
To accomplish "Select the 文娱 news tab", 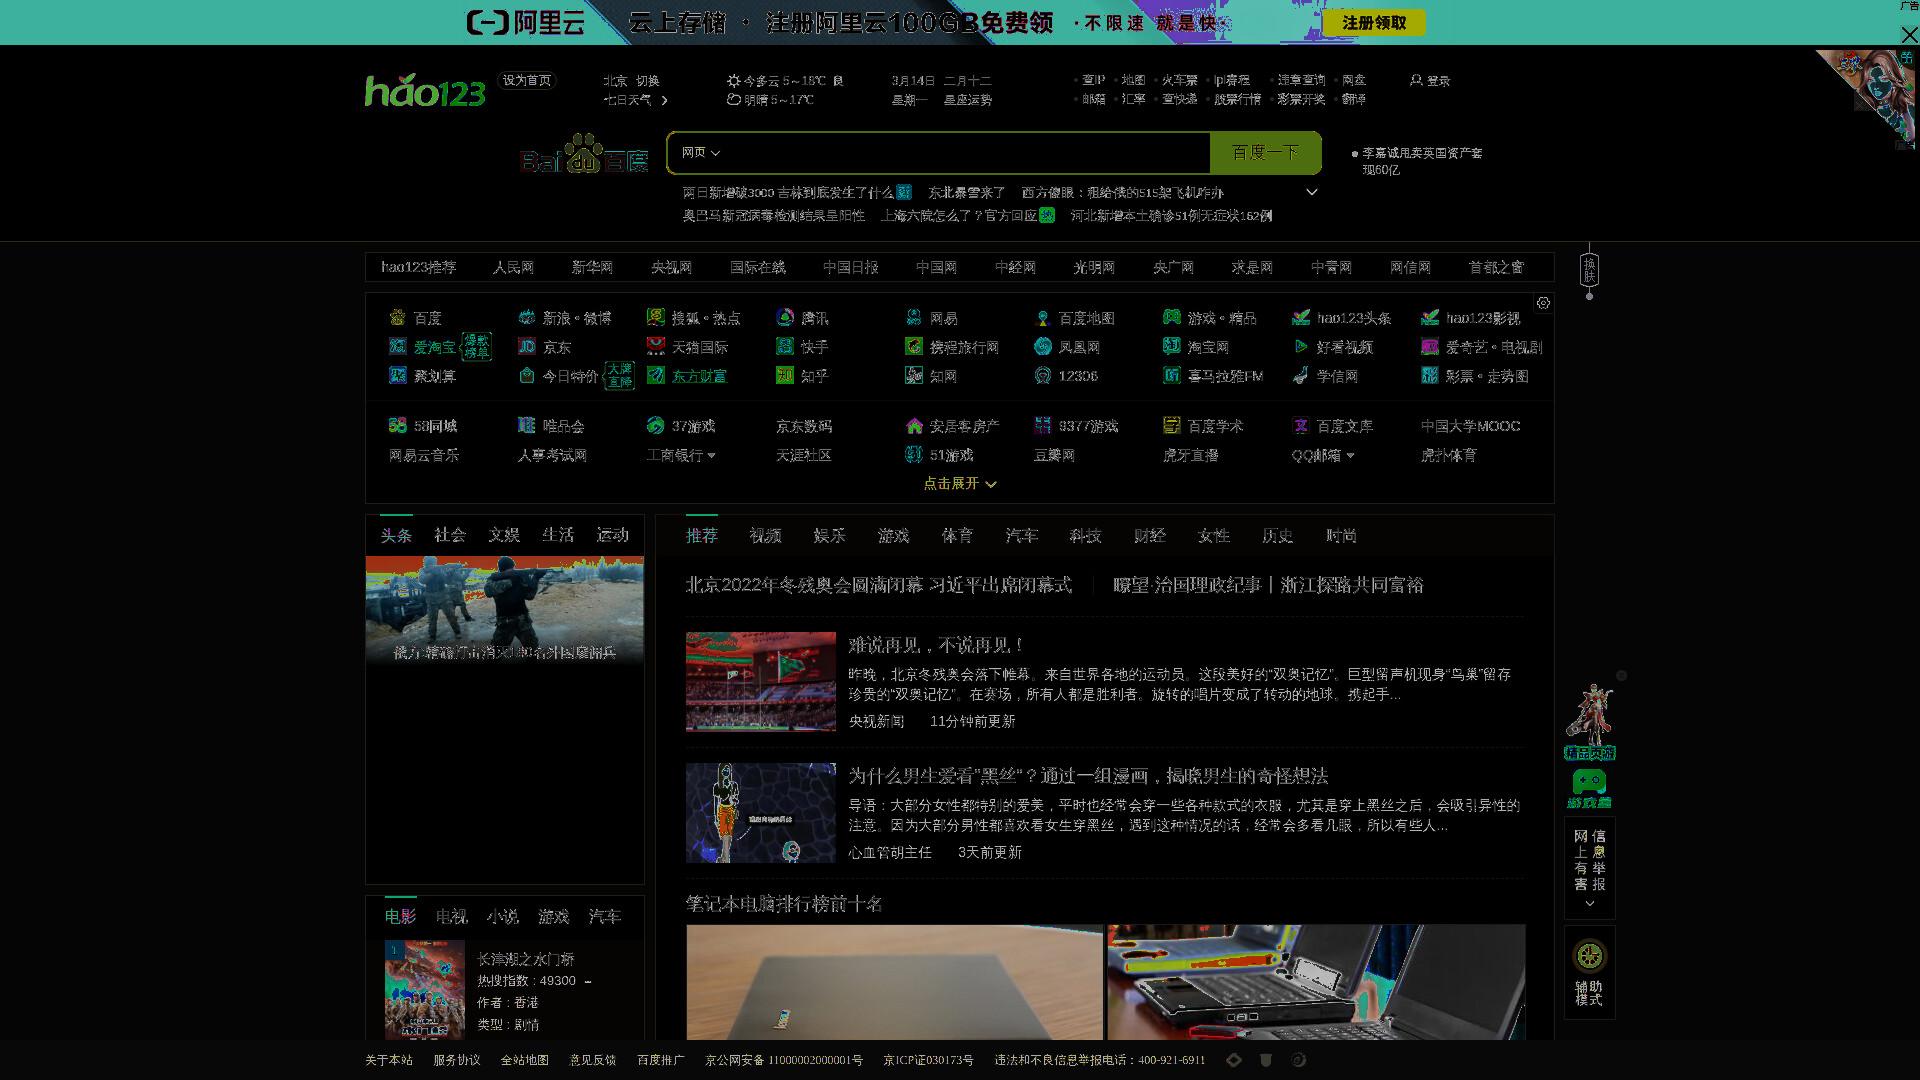I will pos(504,535).
